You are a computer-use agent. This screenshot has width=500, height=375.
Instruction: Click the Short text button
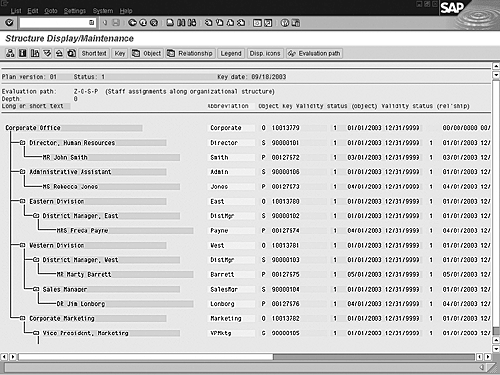(94, 53)
